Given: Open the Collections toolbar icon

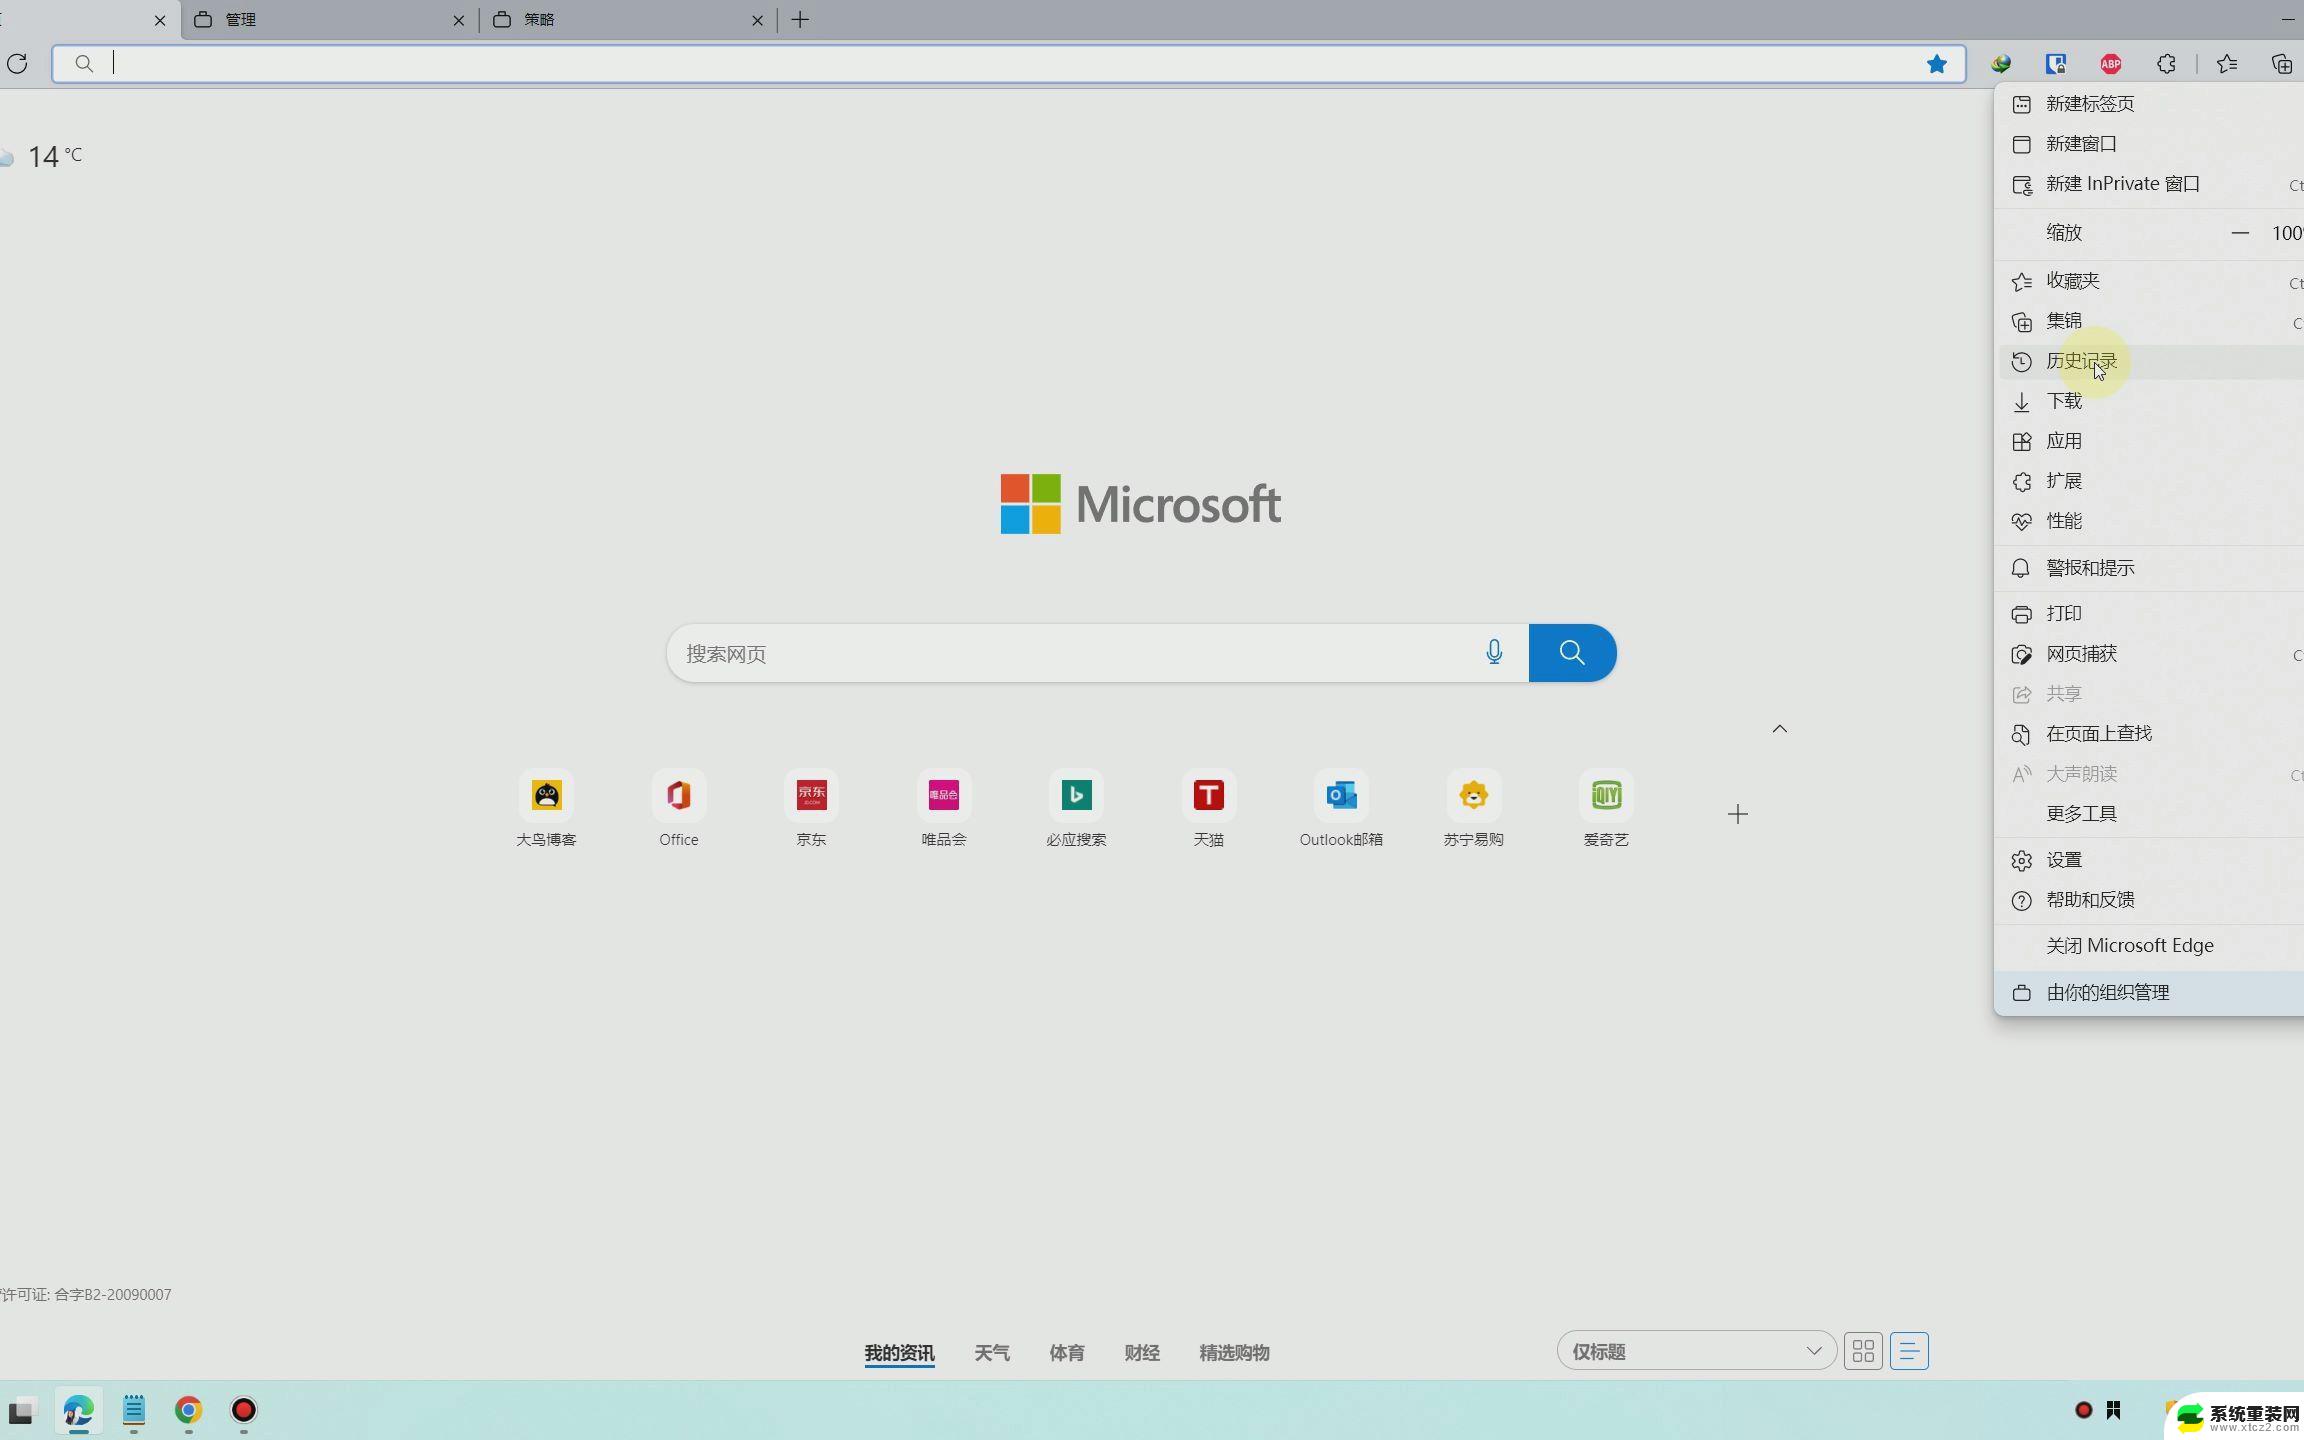Looking at the screenshot, I should click(2282, 64).
